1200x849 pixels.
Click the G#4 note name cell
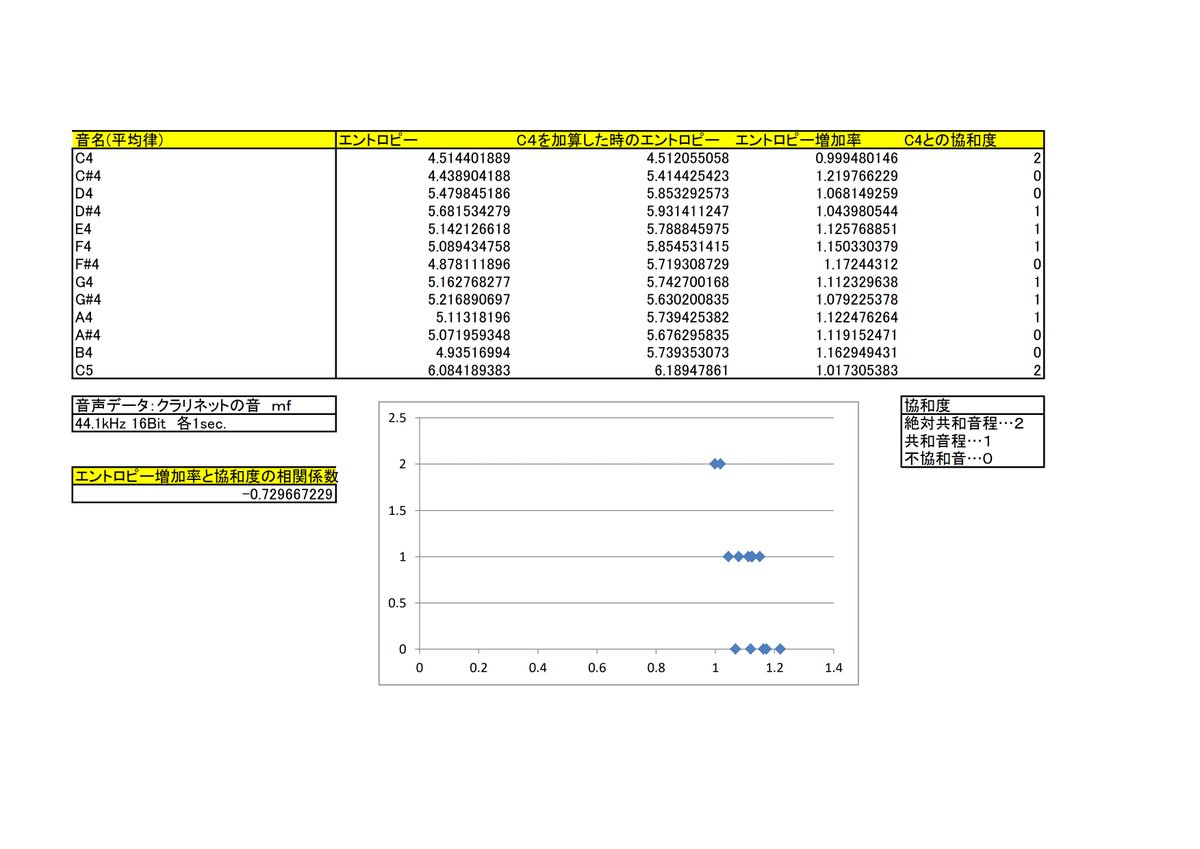click(204, 300)
